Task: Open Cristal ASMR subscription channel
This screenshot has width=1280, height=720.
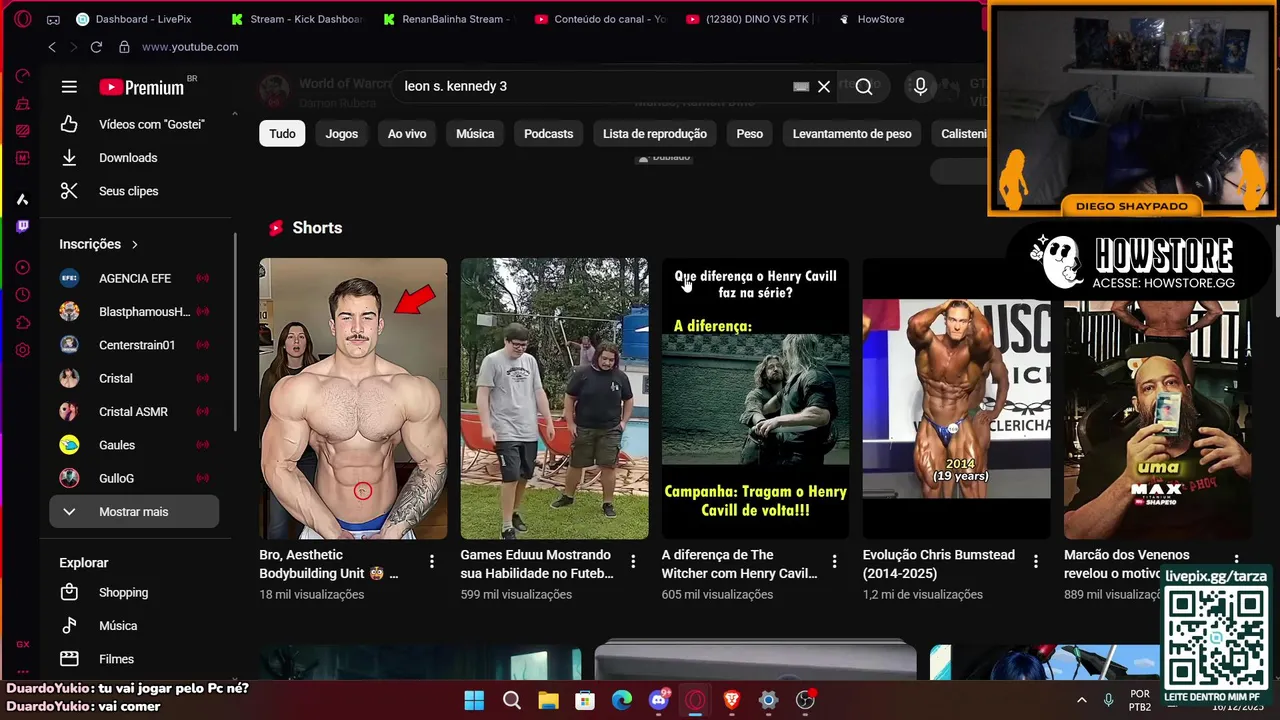Action: coord(134,411)
